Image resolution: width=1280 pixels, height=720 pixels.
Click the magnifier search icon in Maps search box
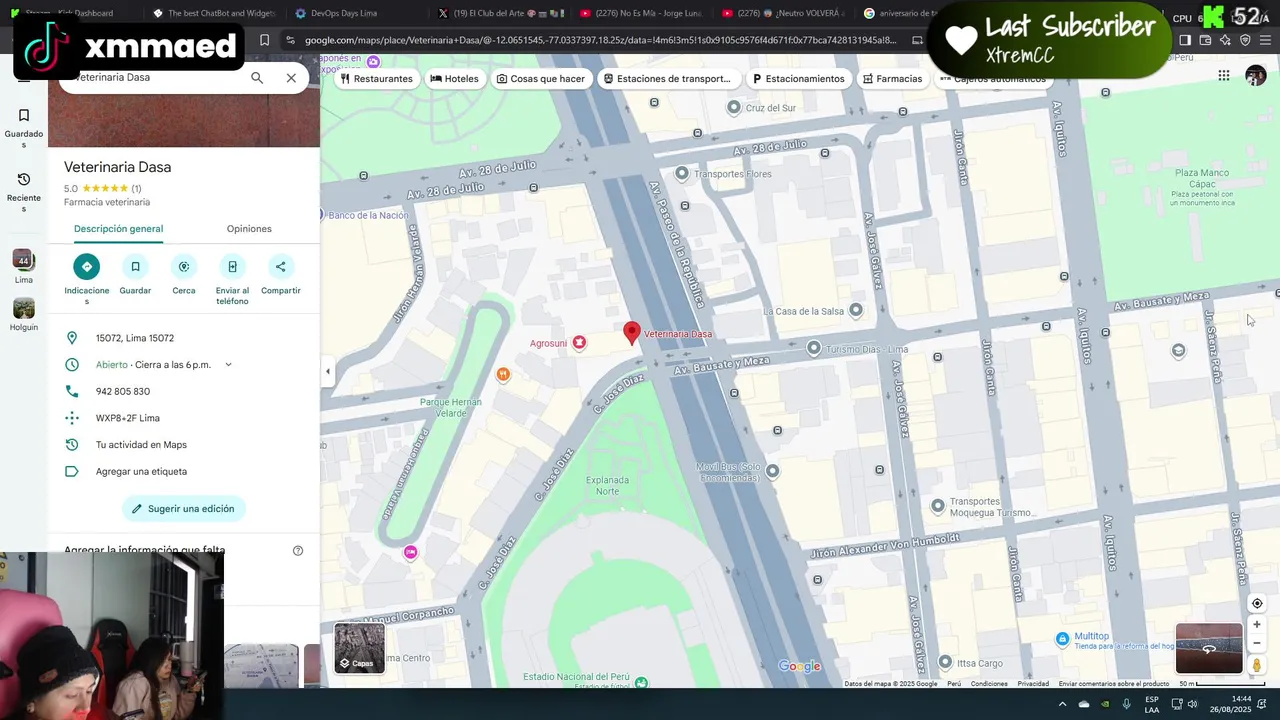coord(257,78)
